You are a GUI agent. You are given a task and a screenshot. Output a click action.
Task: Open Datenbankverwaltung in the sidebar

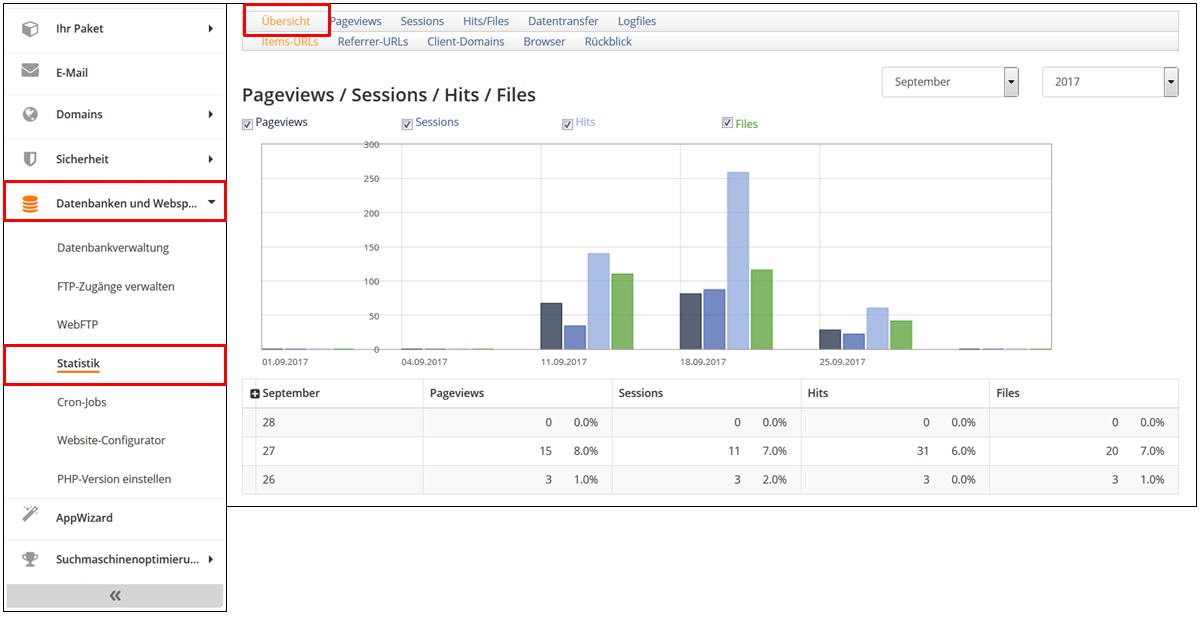pos(113,248)
